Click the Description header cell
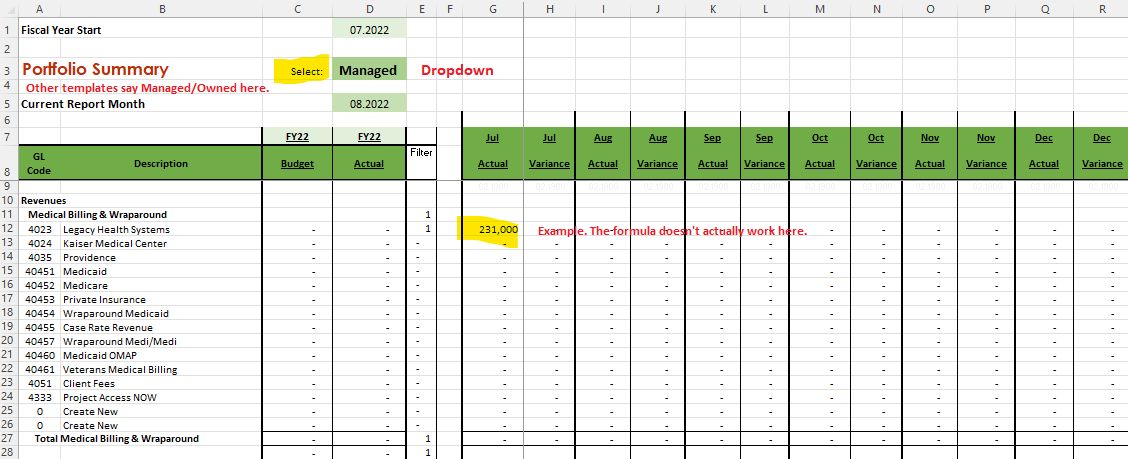Screen dimensions: 1128x459 [161, 163]
